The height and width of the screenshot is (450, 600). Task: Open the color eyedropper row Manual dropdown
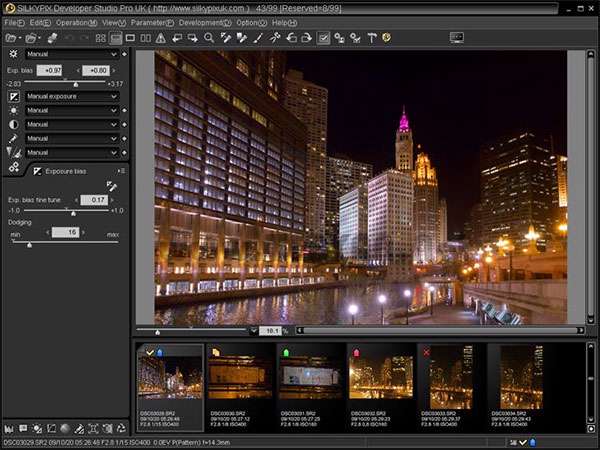click(x=72, y=139)
